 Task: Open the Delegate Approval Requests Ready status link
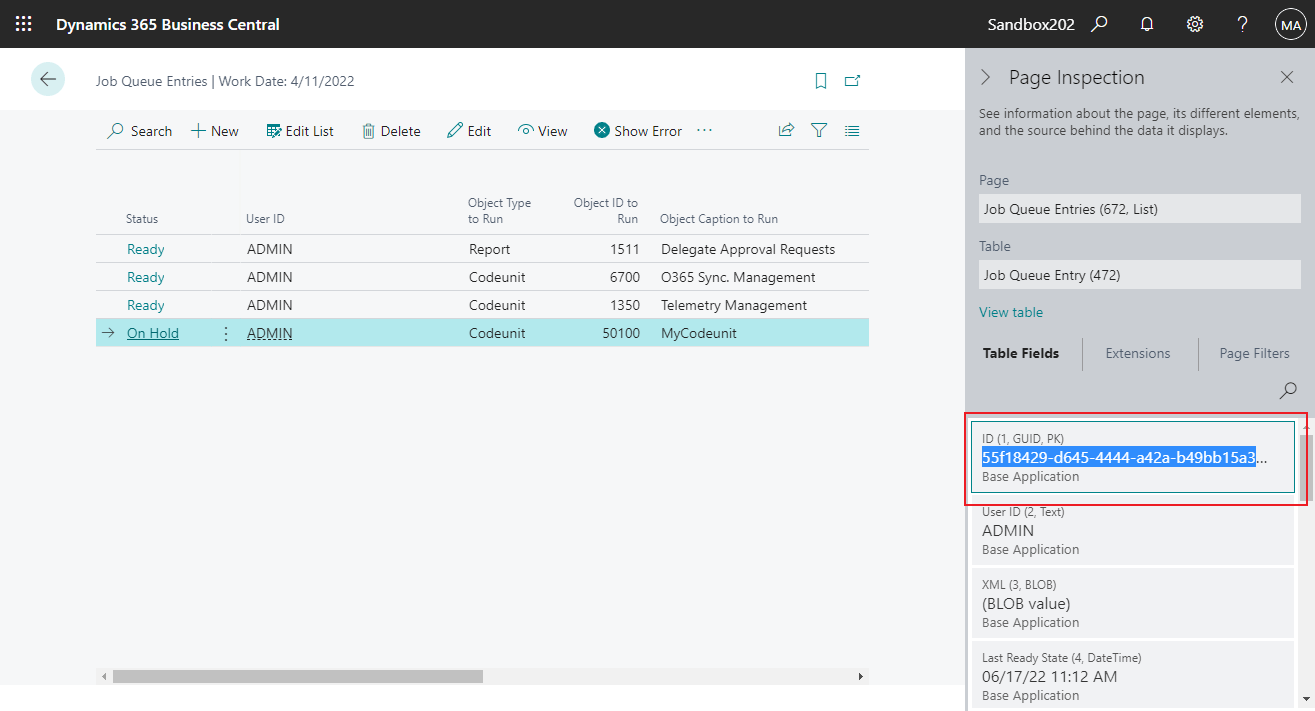point(145,248)
